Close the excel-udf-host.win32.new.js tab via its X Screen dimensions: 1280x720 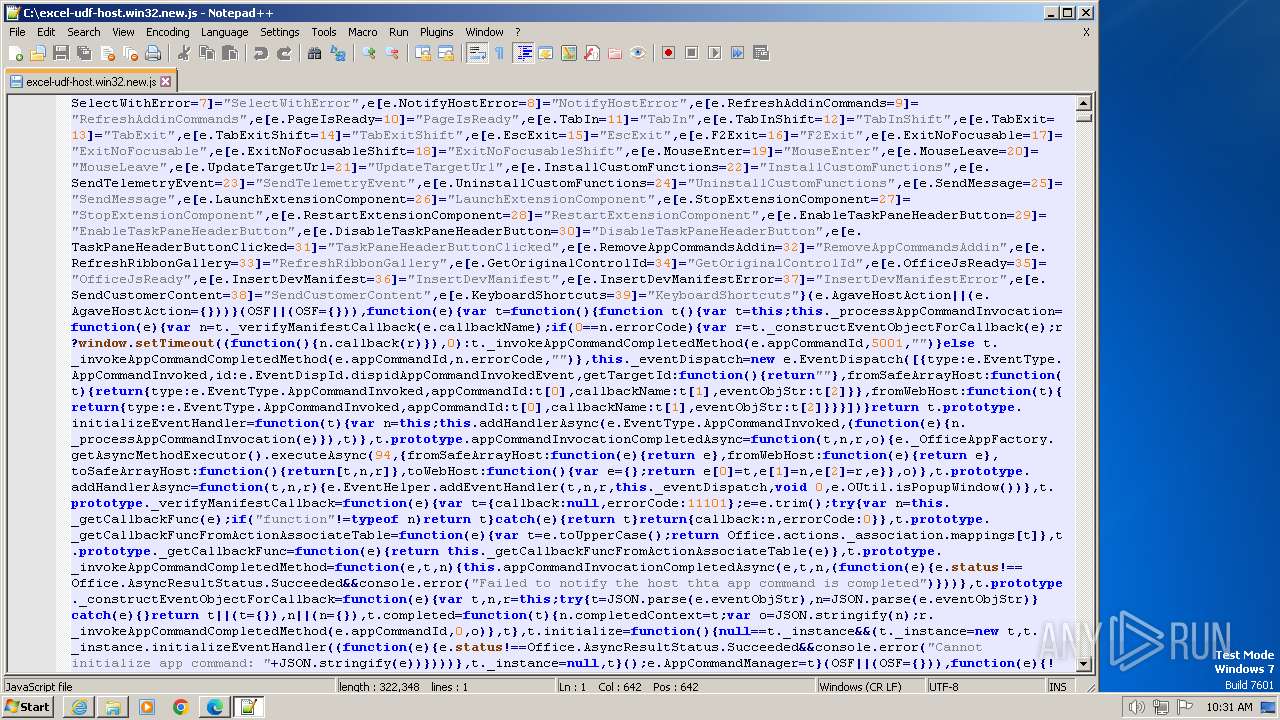point(166,81)
